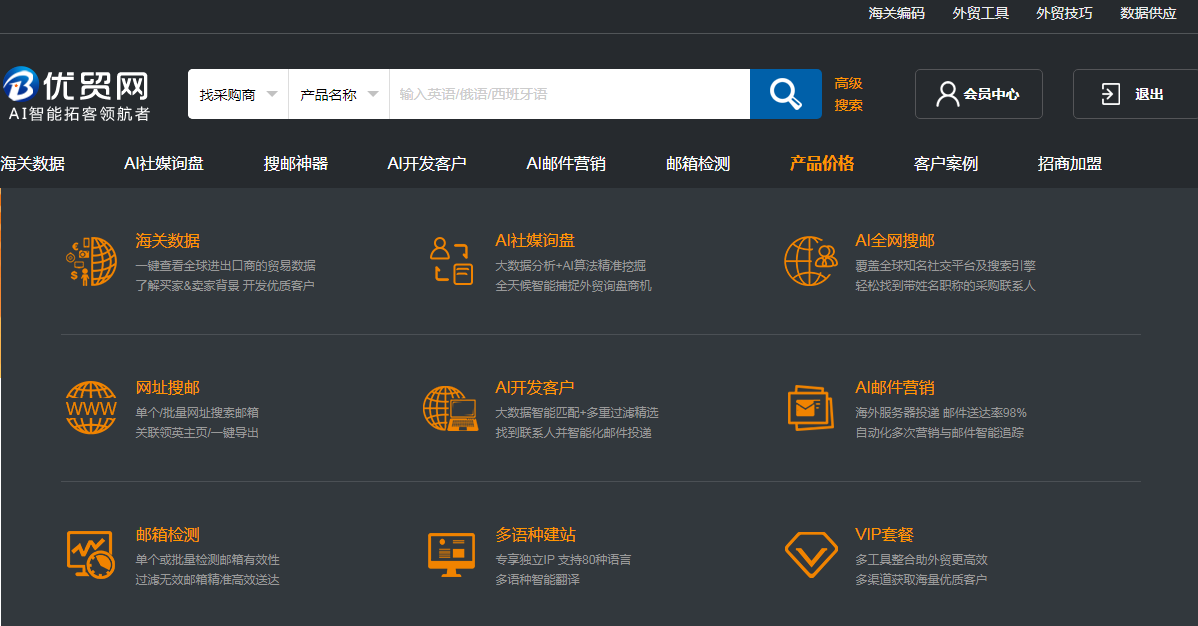Click text 覆盖全球知名社交平台及搜索引擎

pos(945,265)
